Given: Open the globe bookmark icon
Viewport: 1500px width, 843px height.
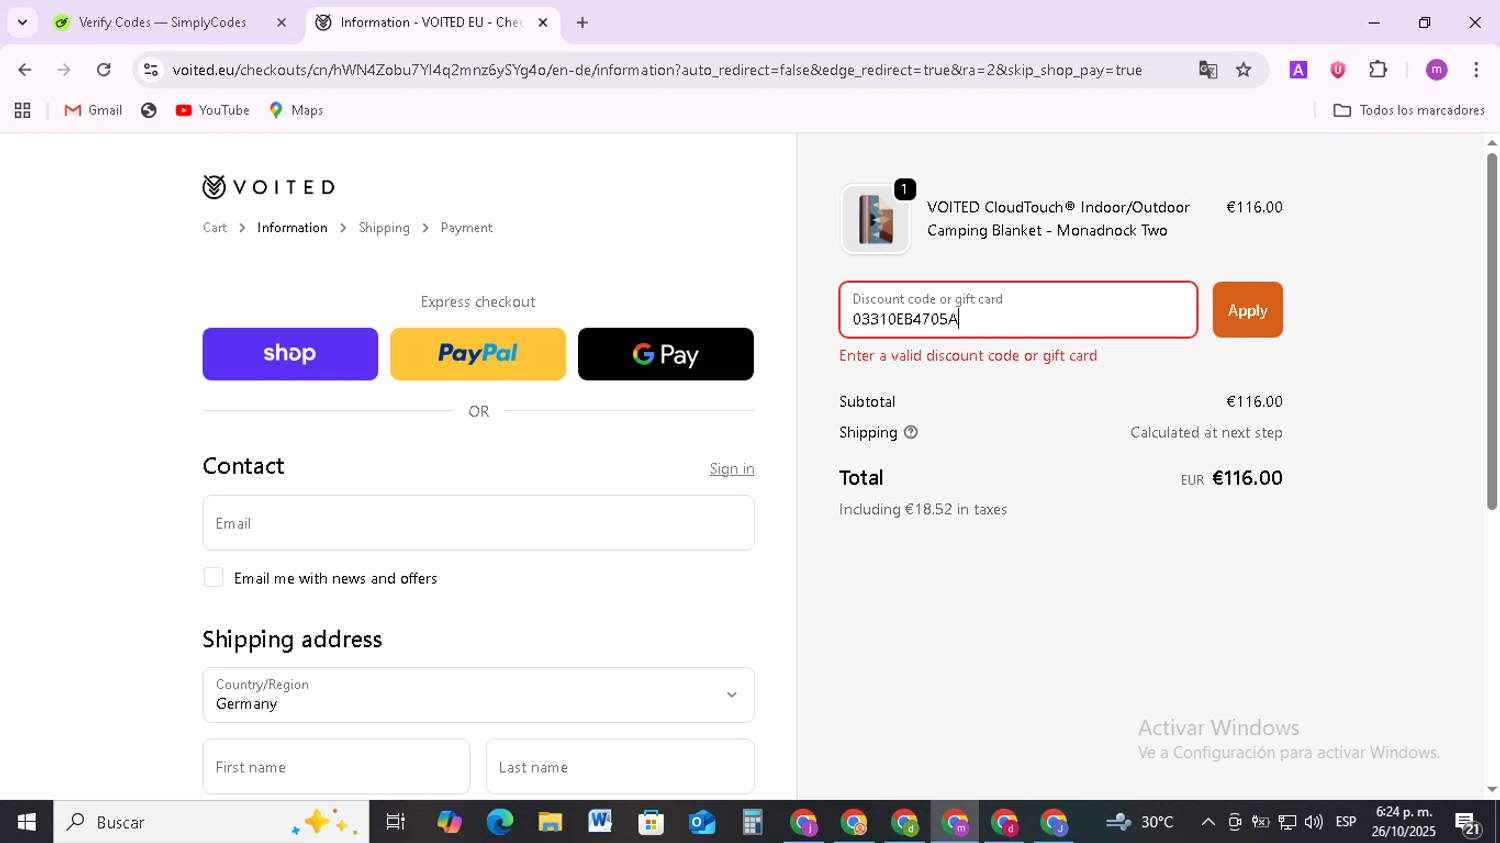Looking at the screenshot, I should pos(149,110).
